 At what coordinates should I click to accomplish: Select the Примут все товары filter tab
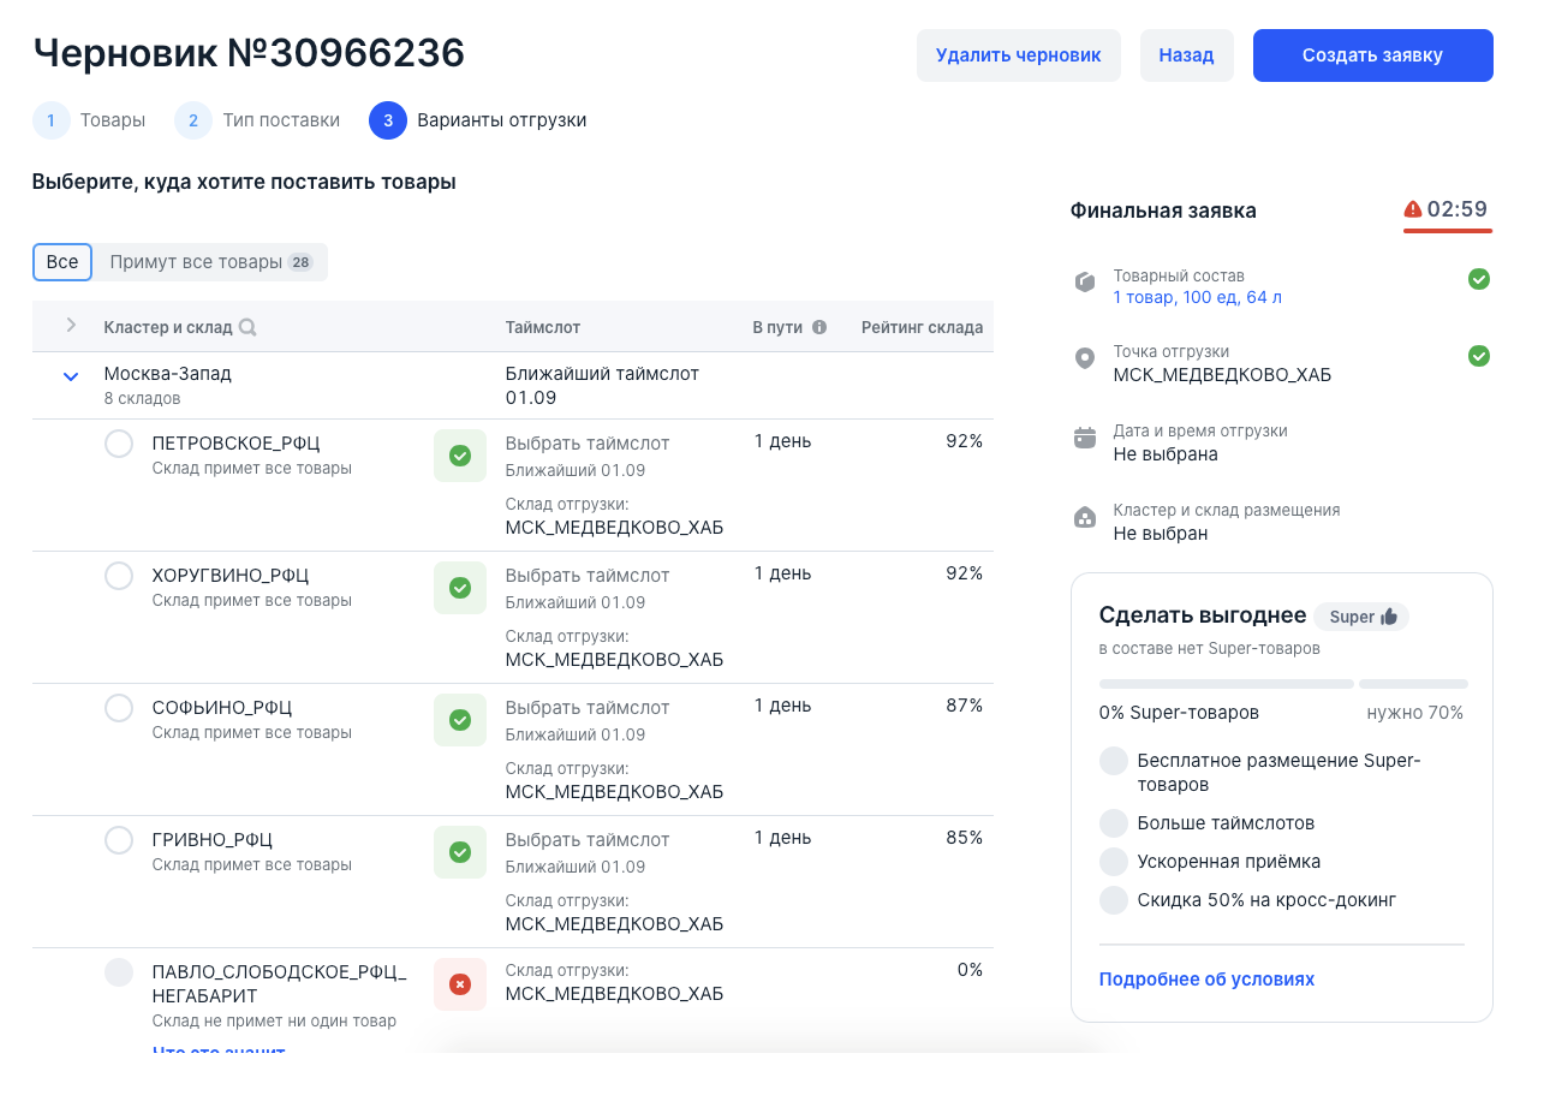pos(210,262)
